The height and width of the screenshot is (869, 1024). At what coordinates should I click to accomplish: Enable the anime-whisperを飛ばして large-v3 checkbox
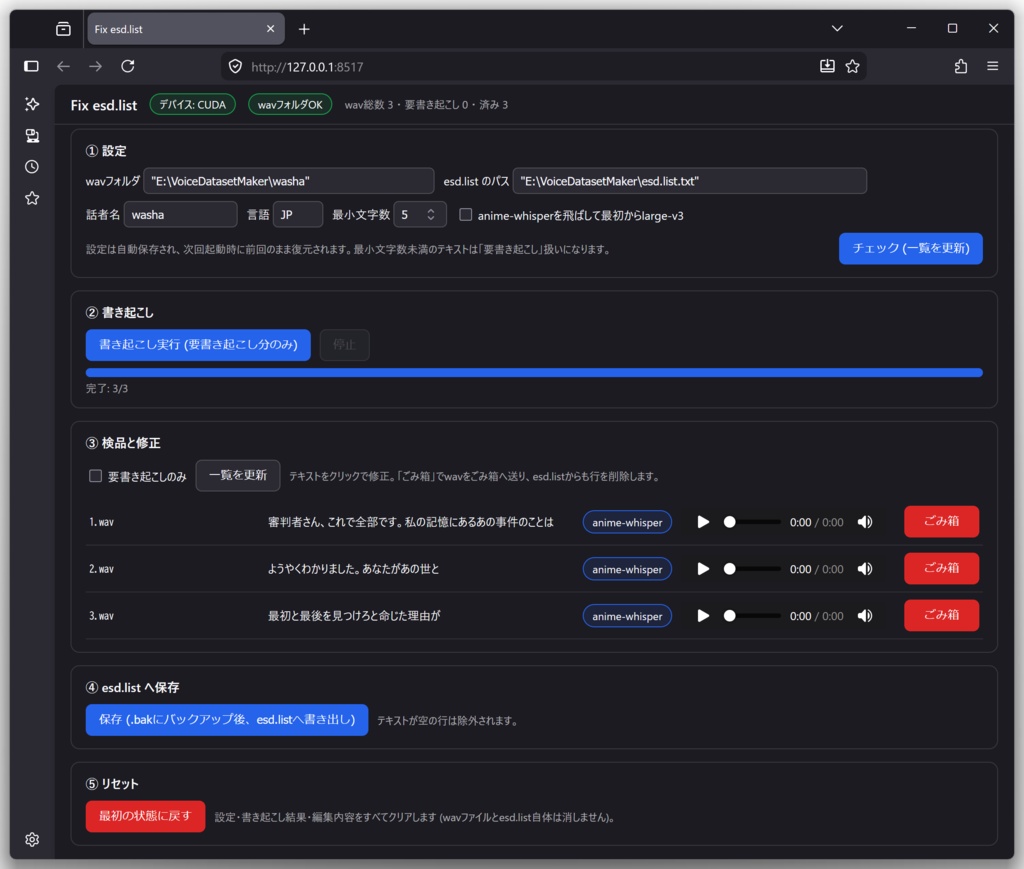click(x=466, y=215)
